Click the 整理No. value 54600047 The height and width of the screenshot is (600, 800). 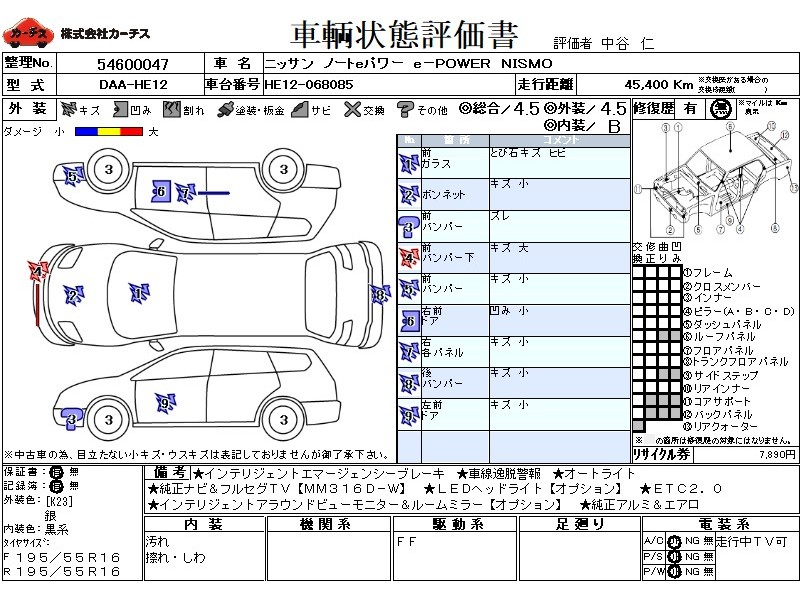(x=133, y=64)
